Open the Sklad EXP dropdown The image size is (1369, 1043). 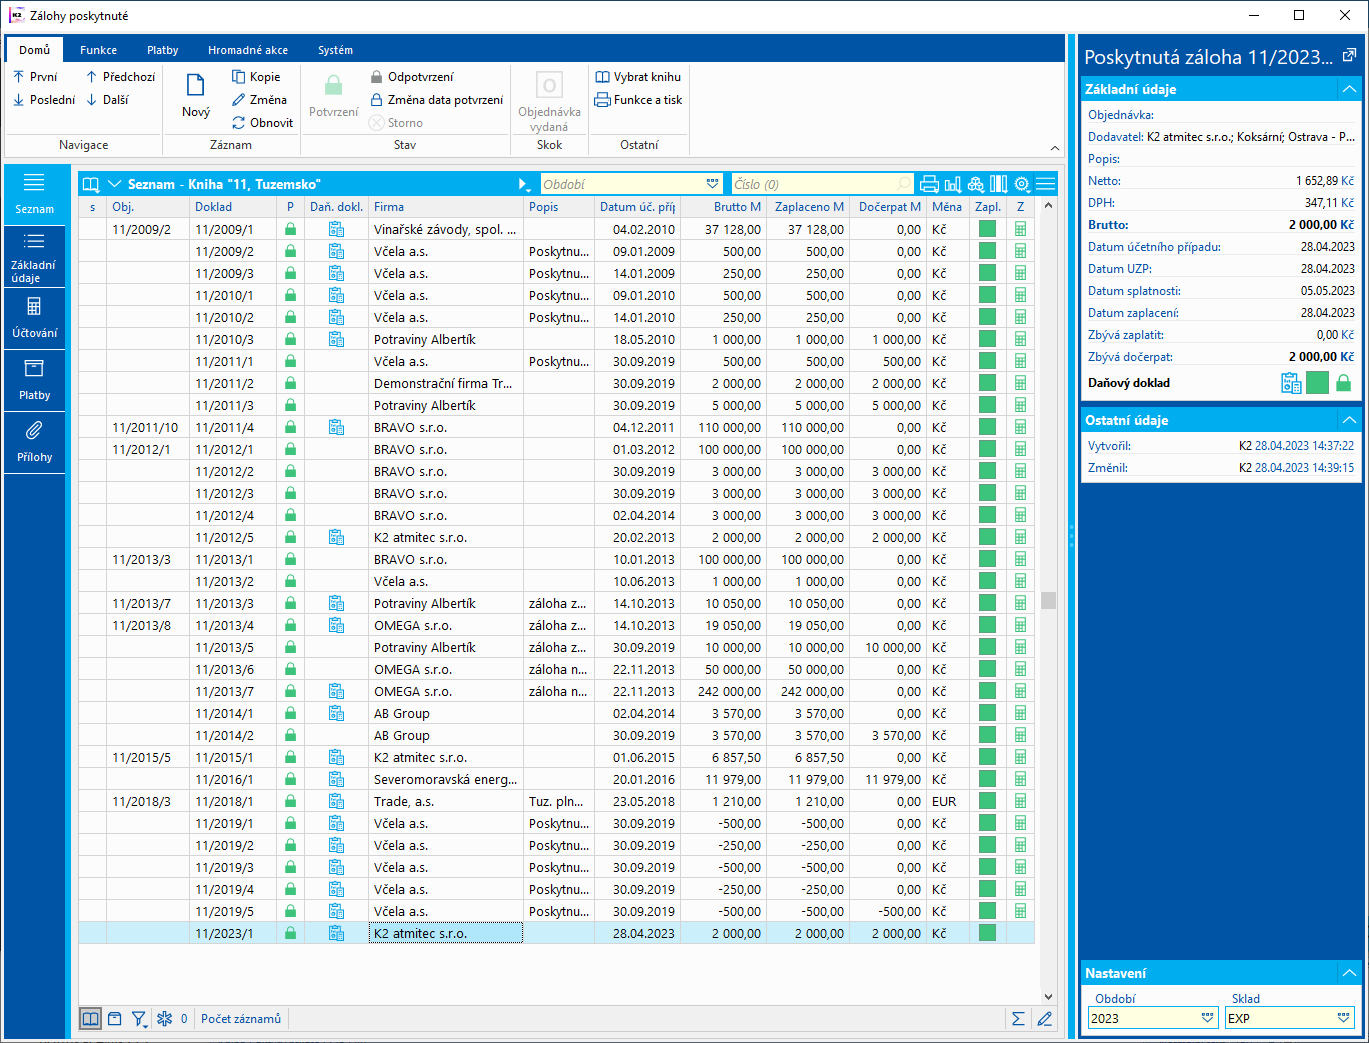point(1343,1018)
